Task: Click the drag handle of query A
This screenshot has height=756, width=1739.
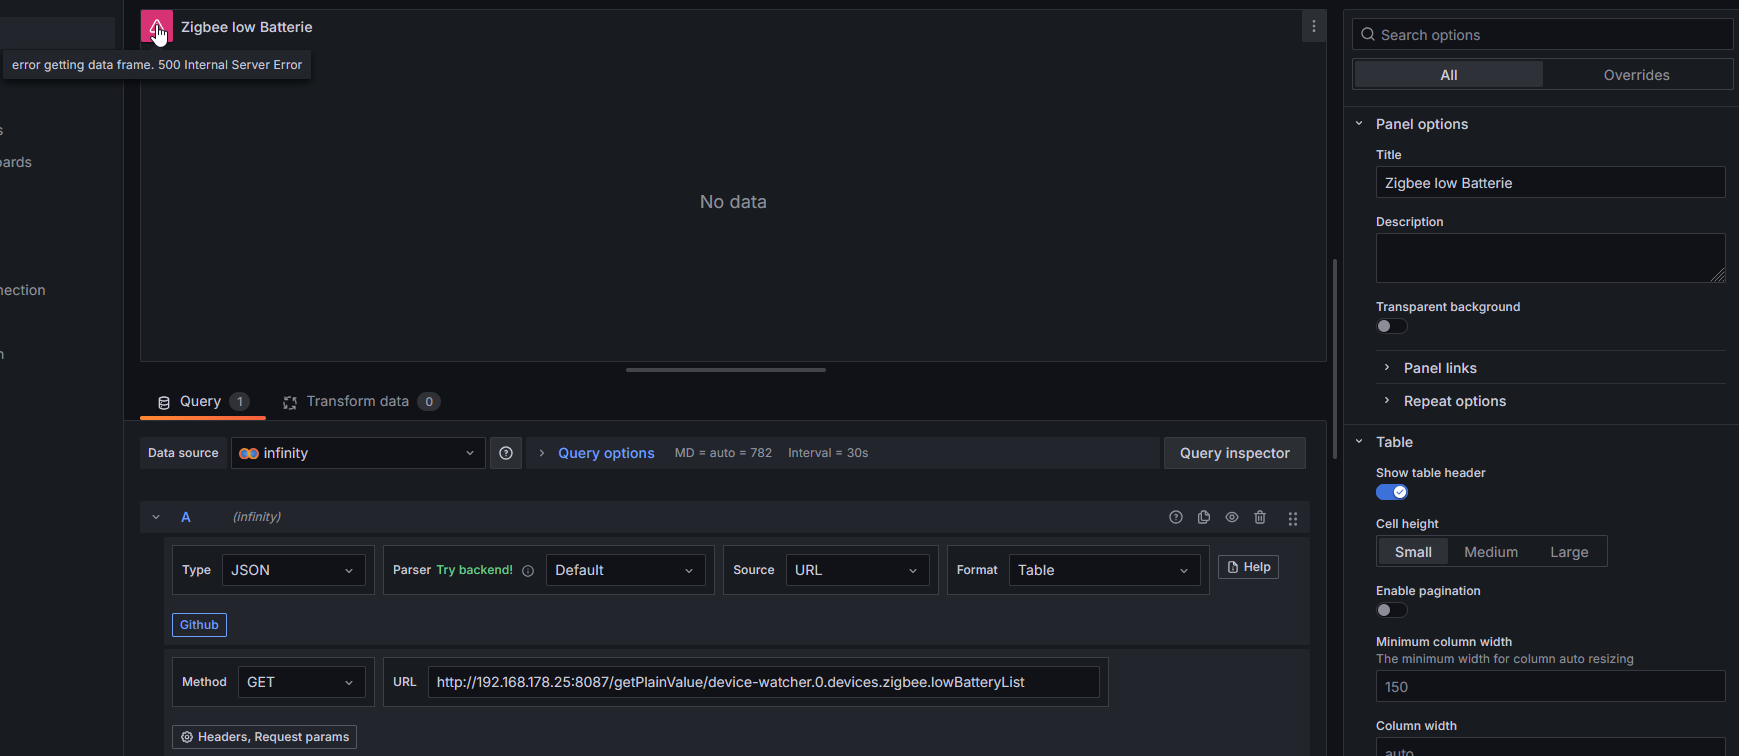Action: coord(1293,518)
